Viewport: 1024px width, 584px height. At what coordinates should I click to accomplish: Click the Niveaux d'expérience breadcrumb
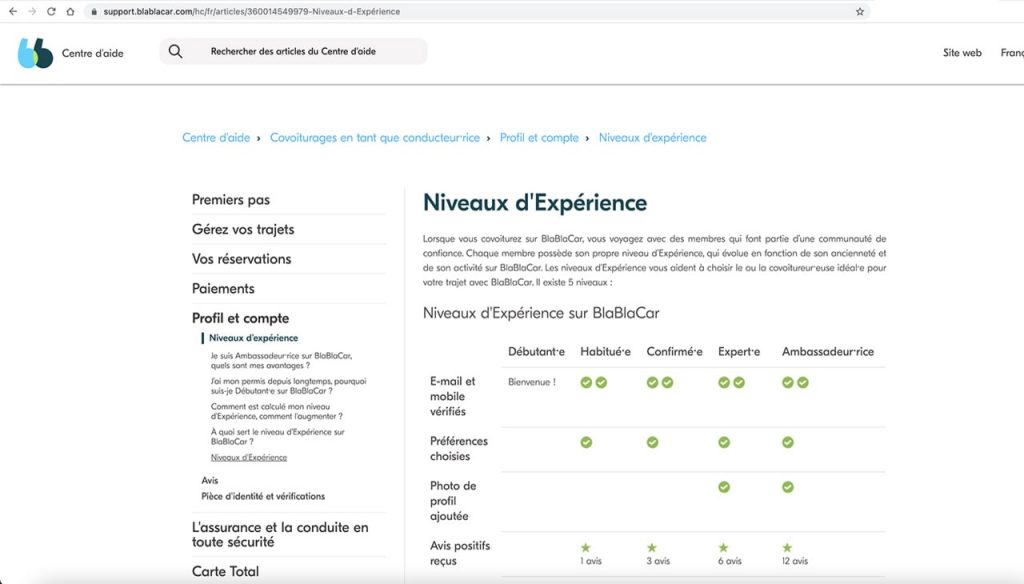pyautogui.click(x=652, y=138)
